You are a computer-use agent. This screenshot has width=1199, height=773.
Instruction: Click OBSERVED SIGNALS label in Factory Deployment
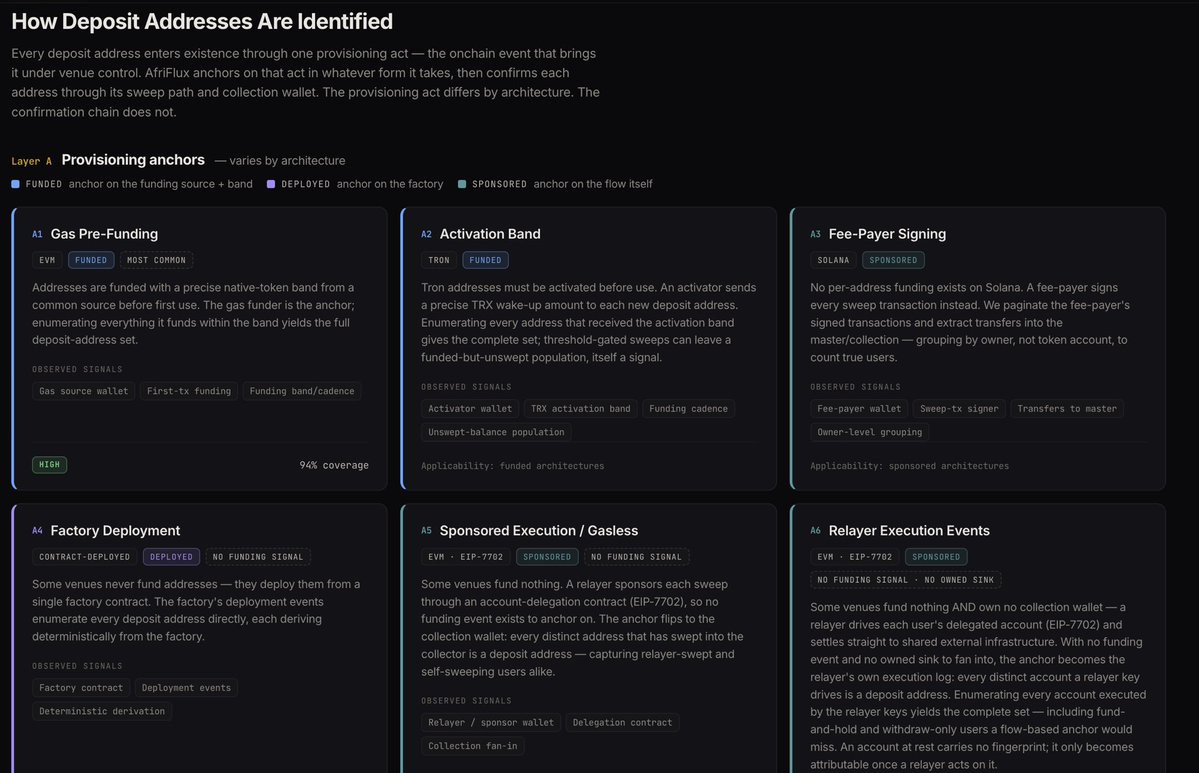coord(77,666)
